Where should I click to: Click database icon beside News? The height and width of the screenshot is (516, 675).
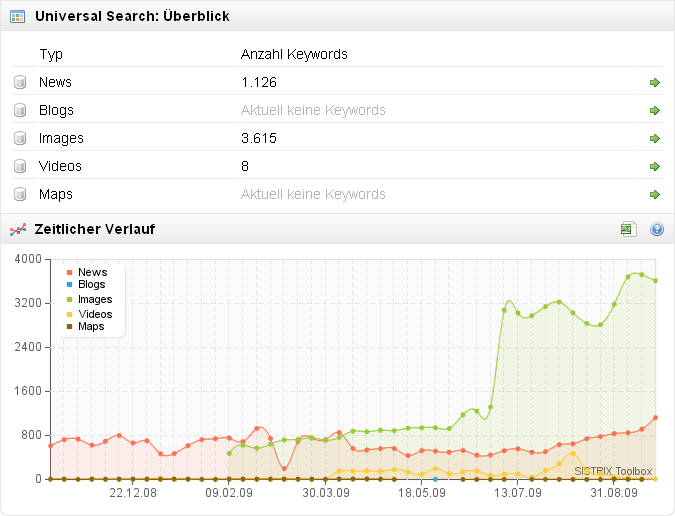pyautogui.click(x=18, y=82)
